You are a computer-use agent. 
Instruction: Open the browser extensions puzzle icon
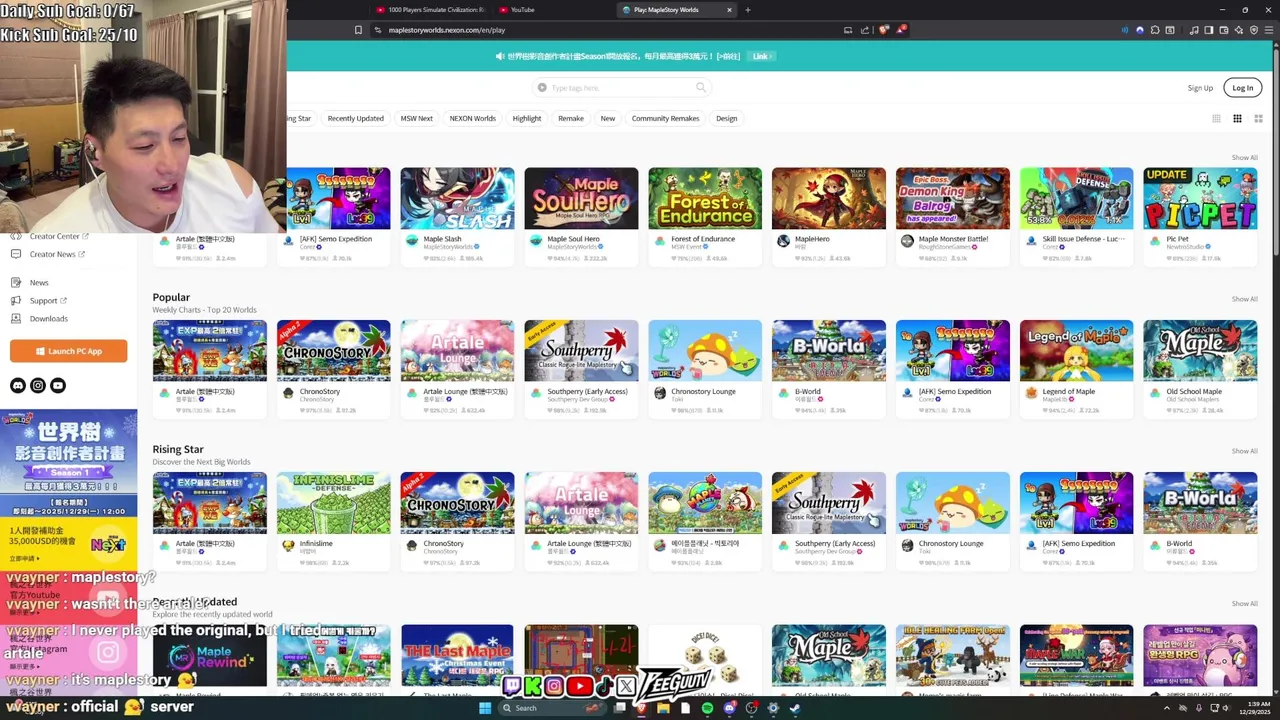[1155, 30]
